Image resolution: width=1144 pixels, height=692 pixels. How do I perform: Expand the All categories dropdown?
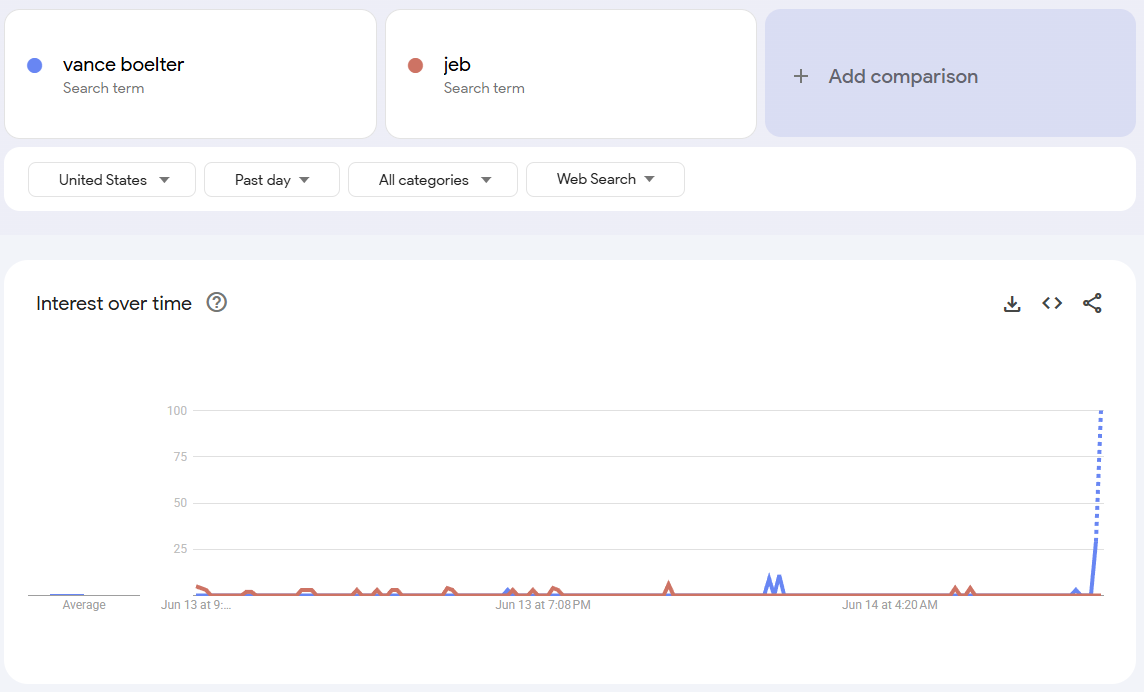tap(433, 180)
